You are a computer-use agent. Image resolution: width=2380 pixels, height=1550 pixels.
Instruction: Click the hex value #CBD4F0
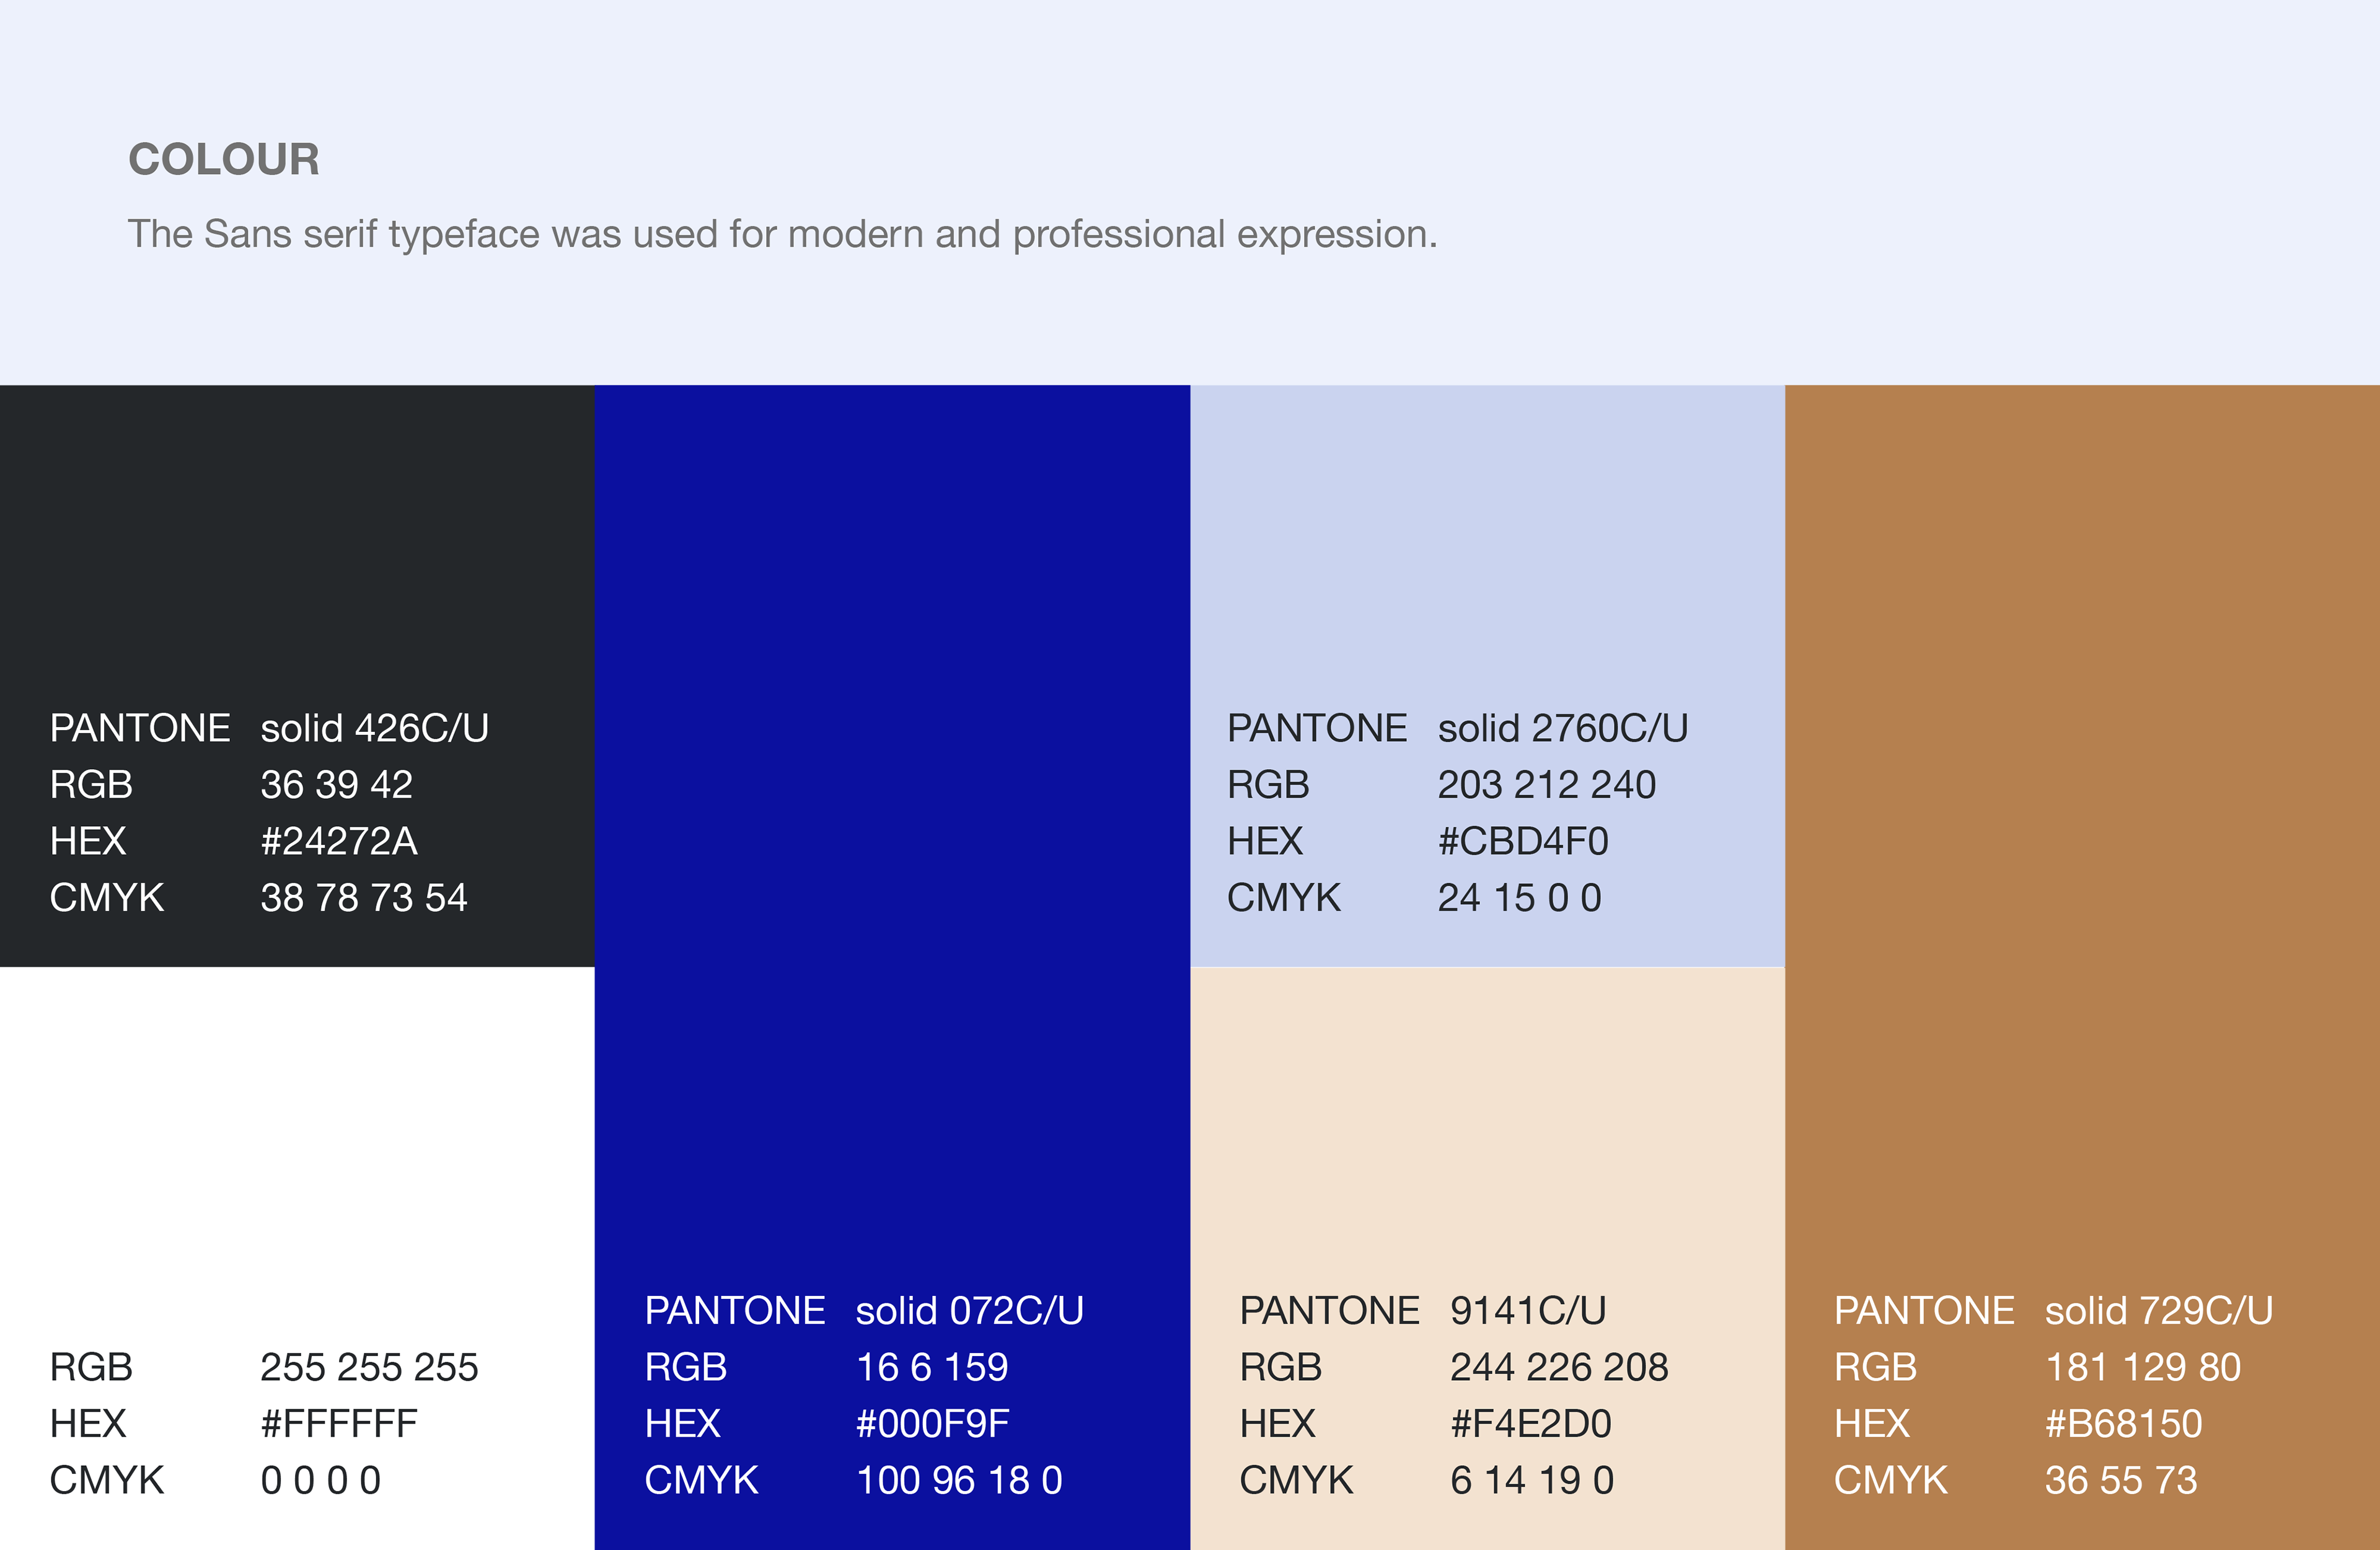(x=1523, y=841)
